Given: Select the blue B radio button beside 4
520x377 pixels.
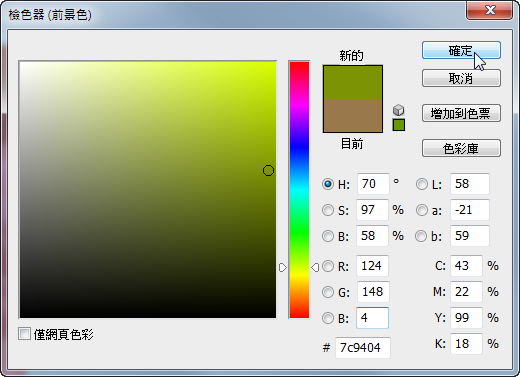Looking at the screenshot, I should 328,318.
